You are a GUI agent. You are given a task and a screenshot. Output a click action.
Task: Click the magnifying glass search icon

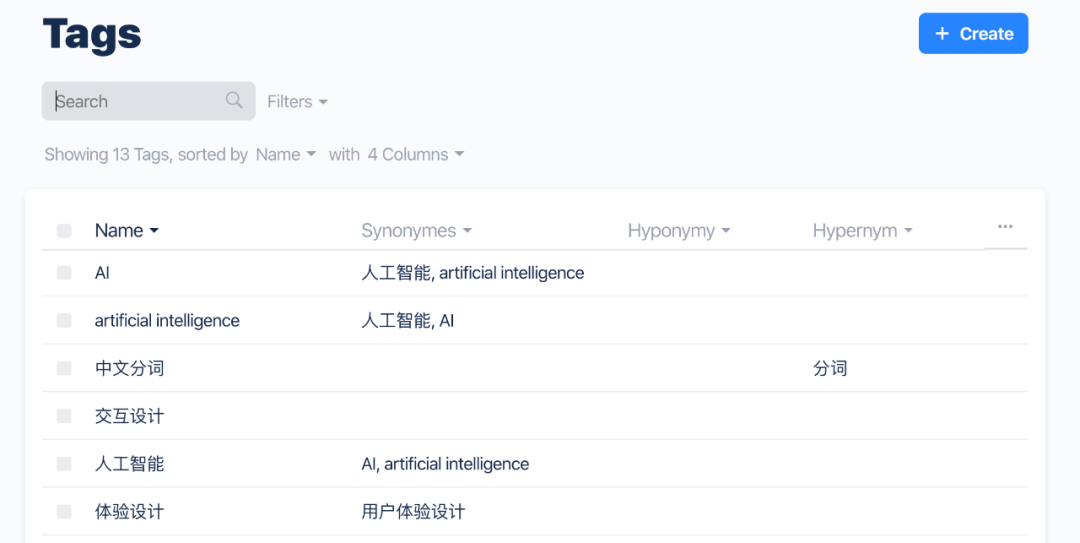(234, 100)
